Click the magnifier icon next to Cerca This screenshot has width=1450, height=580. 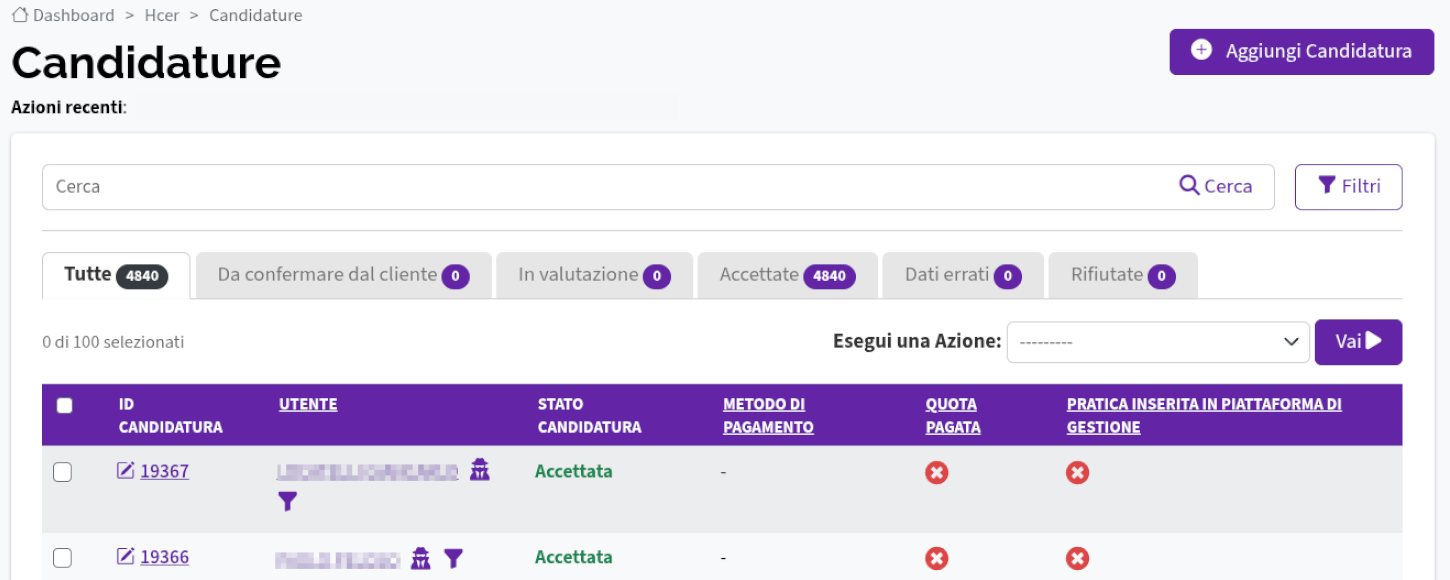1189,185
